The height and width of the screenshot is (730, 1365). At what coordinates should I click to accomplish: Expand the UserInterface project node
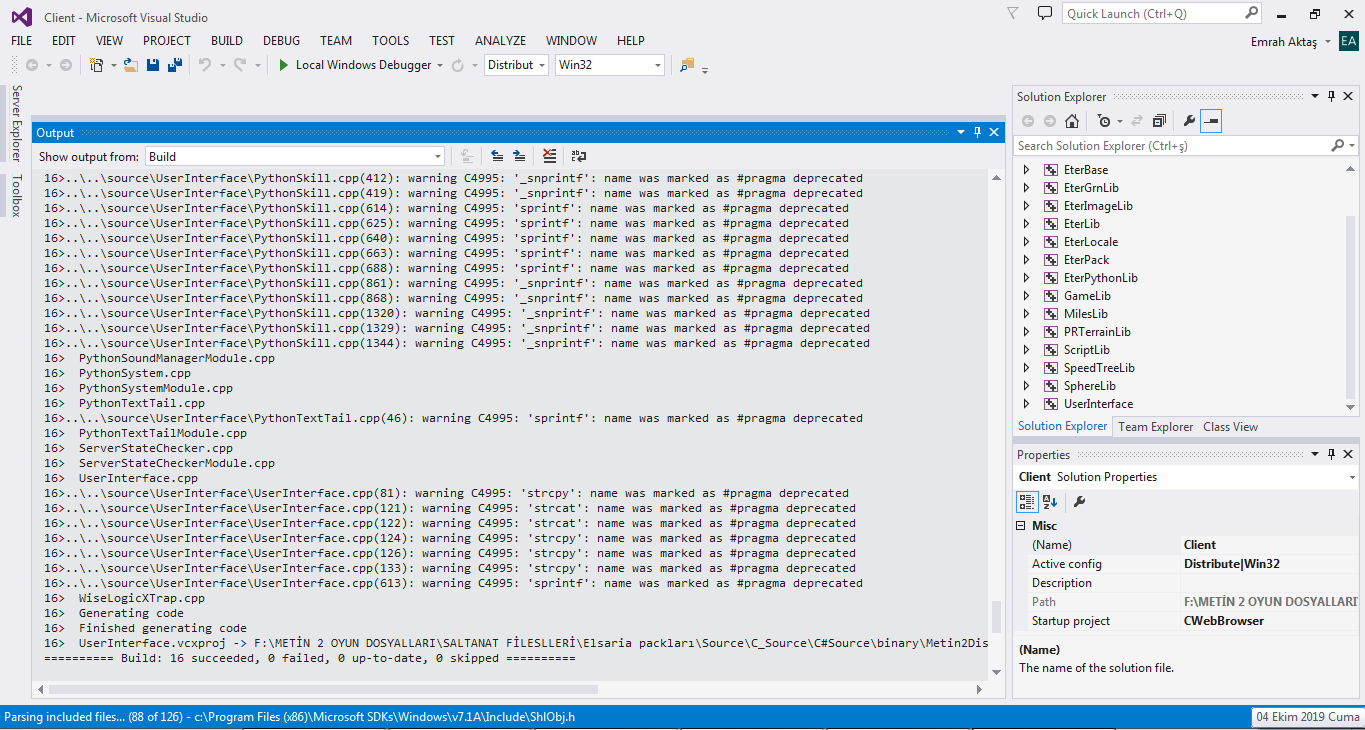[x=1026, y=404]
